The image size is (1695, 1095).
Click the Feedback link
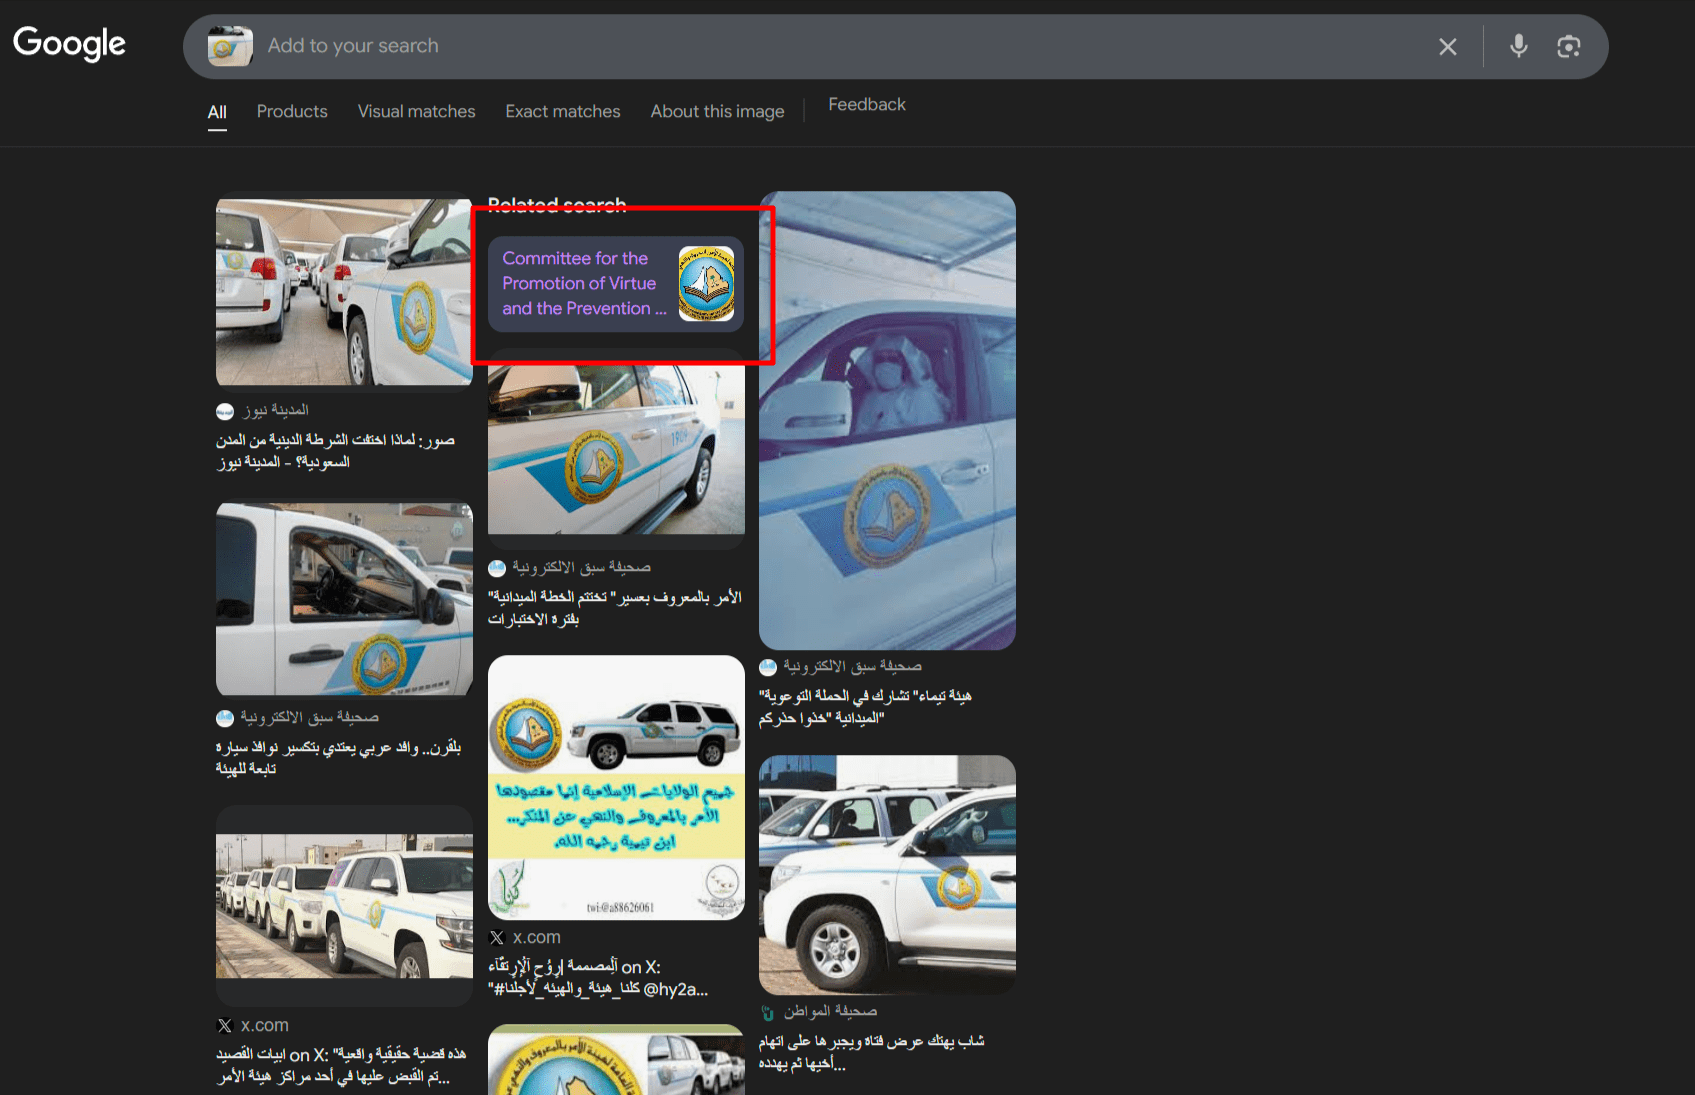pos(866,105)
